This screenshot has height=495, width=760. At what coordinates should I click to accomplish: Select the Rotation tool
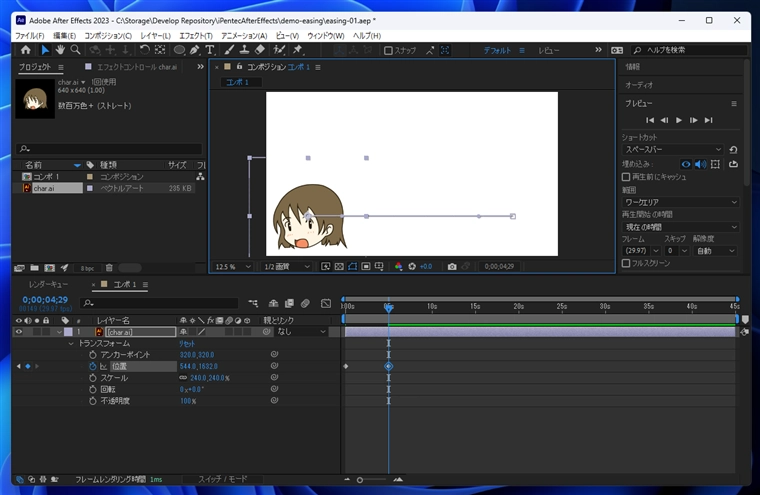[x=144, y=49]
